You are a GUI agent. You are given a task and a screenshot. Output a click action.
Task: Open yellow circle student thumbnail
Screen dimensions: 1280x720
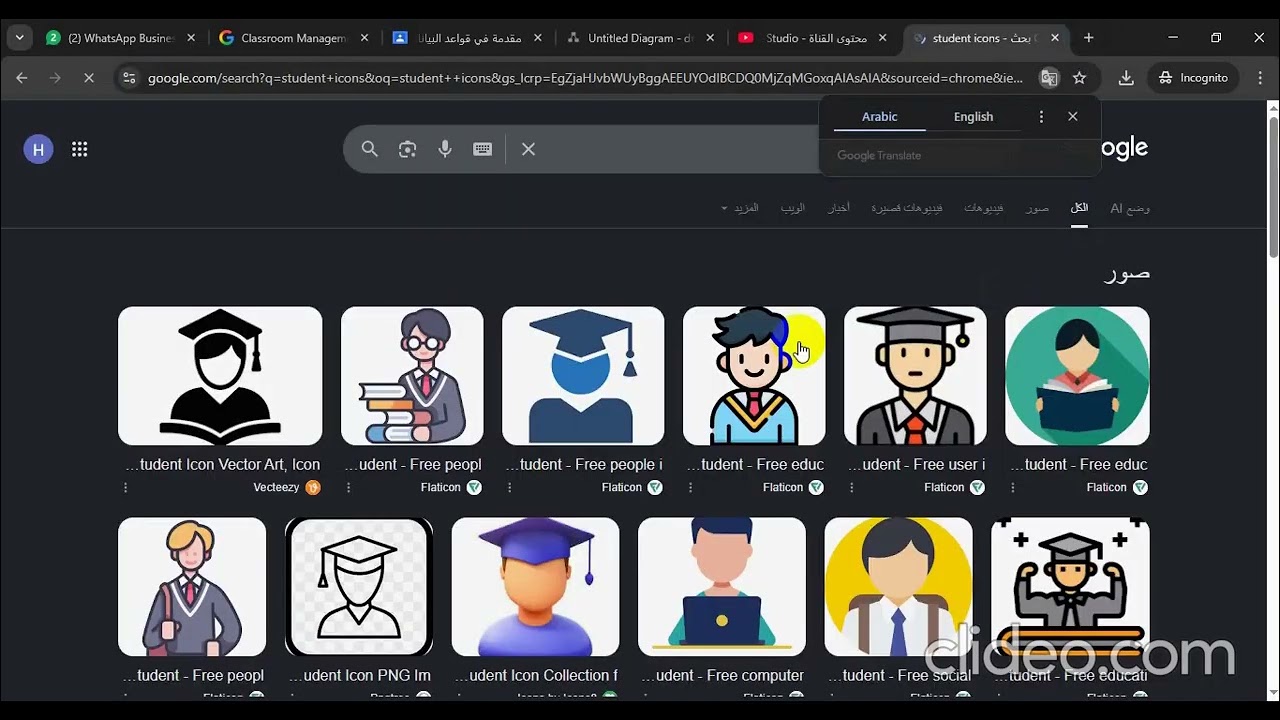898,587
